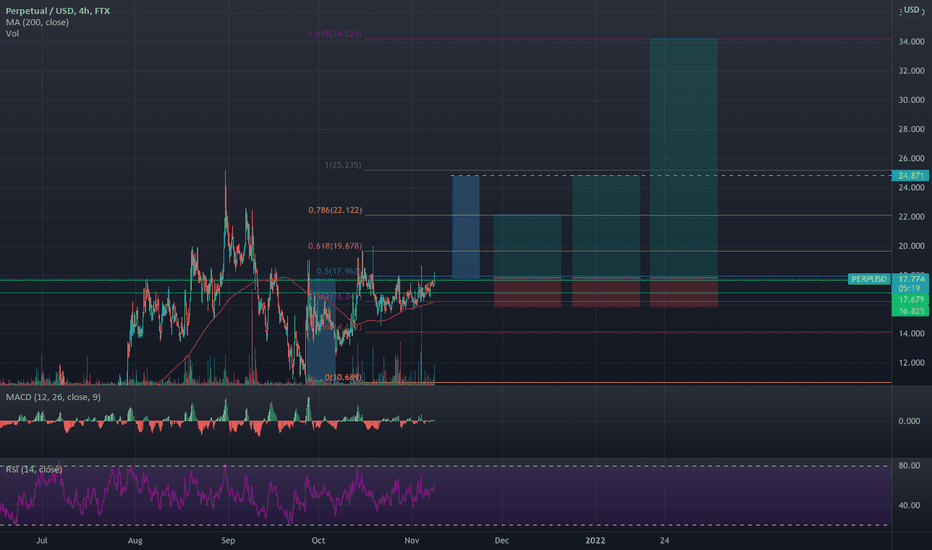Select the 0.786(22.122) Fibonacci level label
Image resolution: width=932 pixels, height=550 pixels.
[335, 210]
